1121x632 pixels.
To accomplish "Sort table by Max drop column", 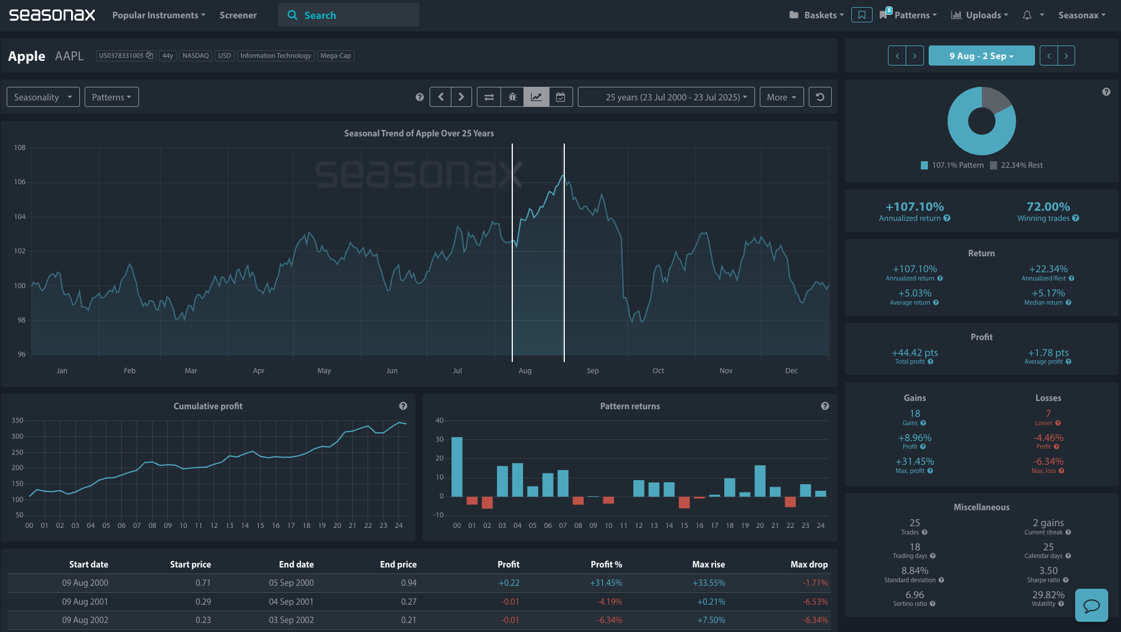I will click(809, 565).
